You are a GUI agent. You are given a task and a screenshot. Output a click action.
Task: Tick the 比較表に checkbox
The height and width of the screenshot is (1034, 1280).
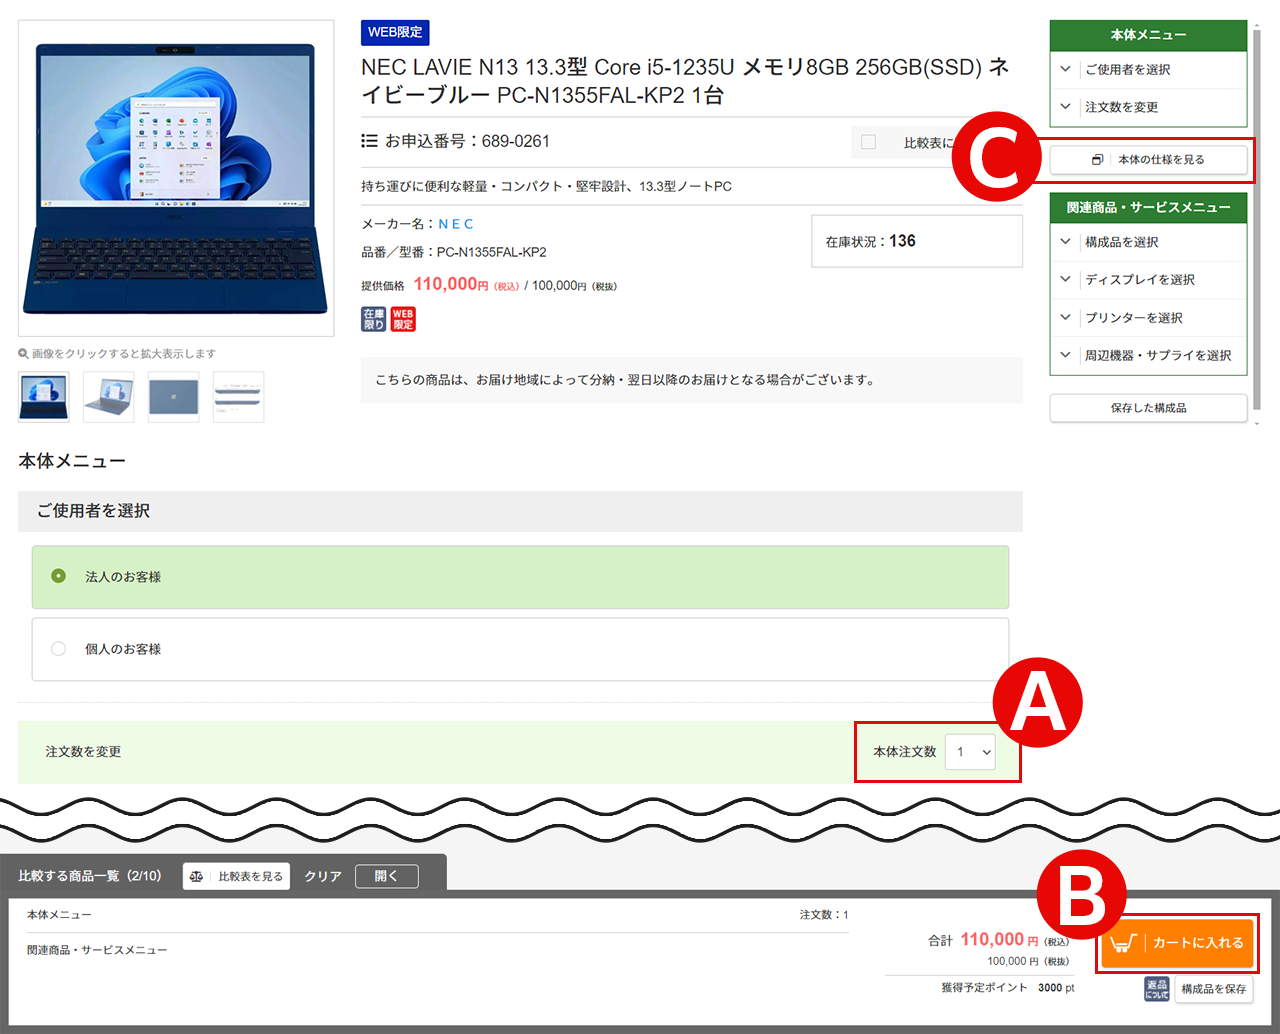pyautogui.click(x=869, y=142)
